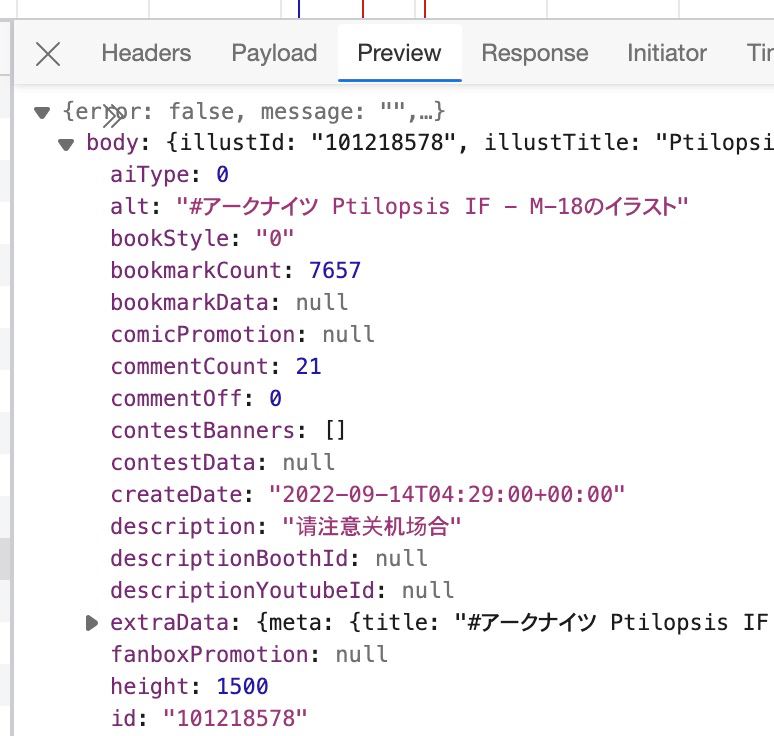
Task: Open the Response tab
Action: click(535, 53)
